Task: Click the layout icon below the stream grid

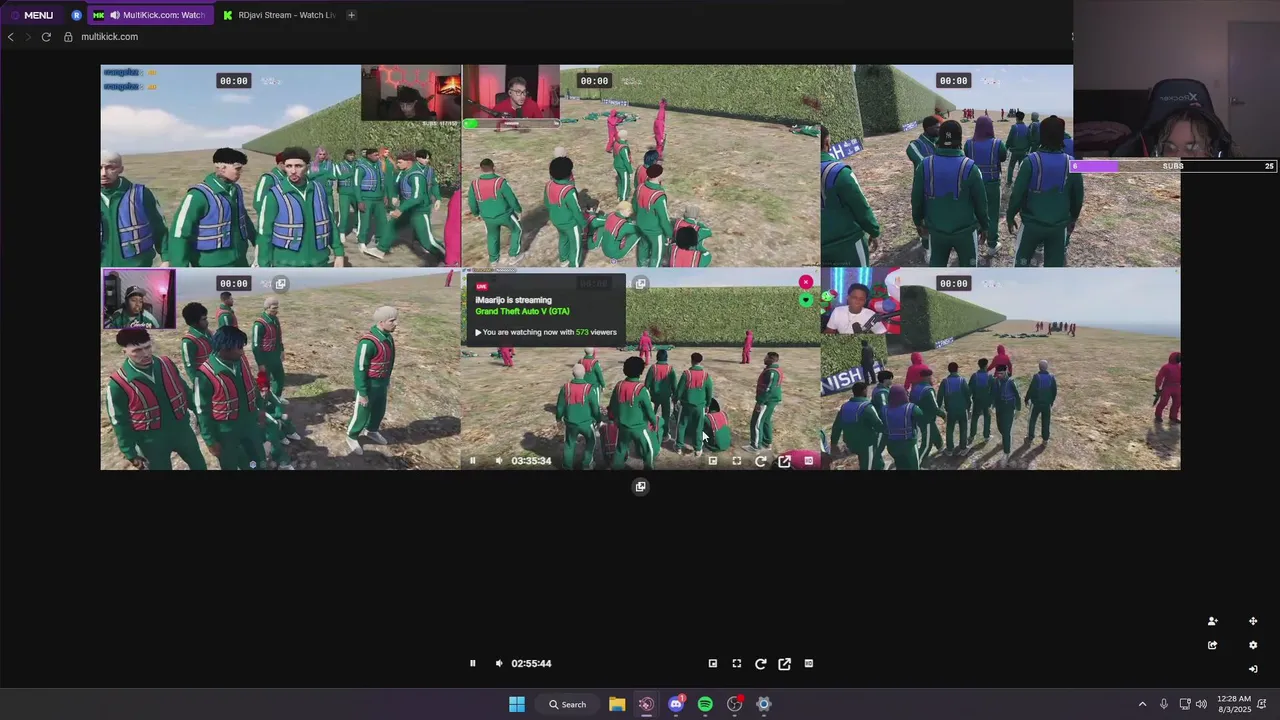Action: [641, 487]
